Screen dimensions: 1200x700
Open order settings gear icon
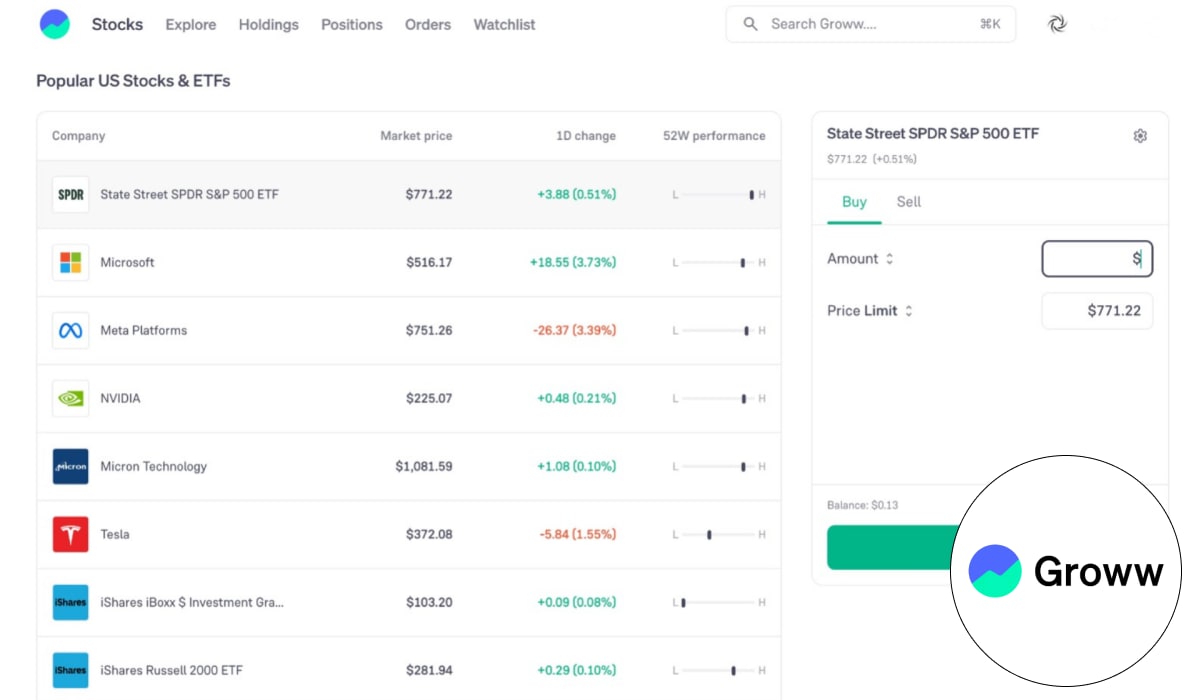1140,136
